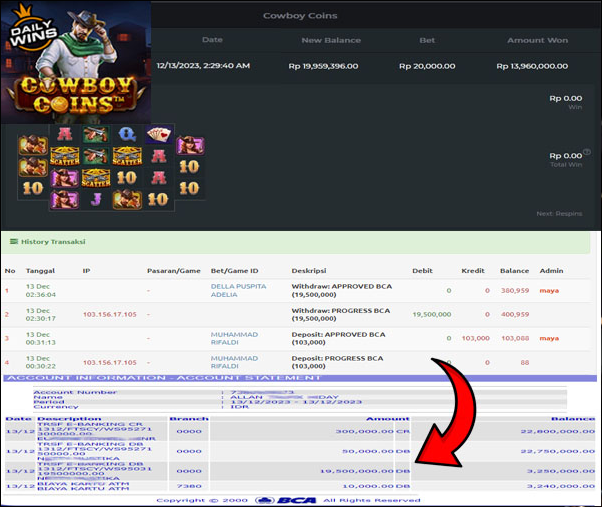Click the BIAYA KARTU ATM description
Screen dimensions: 602x507
point(83,486)
